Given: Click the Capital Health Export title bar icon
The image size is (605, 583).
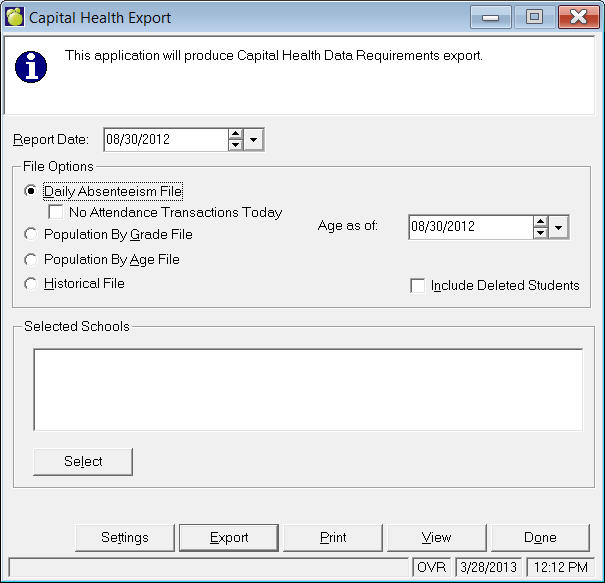Looking at the screenshot, I should (x=15, y=18).
